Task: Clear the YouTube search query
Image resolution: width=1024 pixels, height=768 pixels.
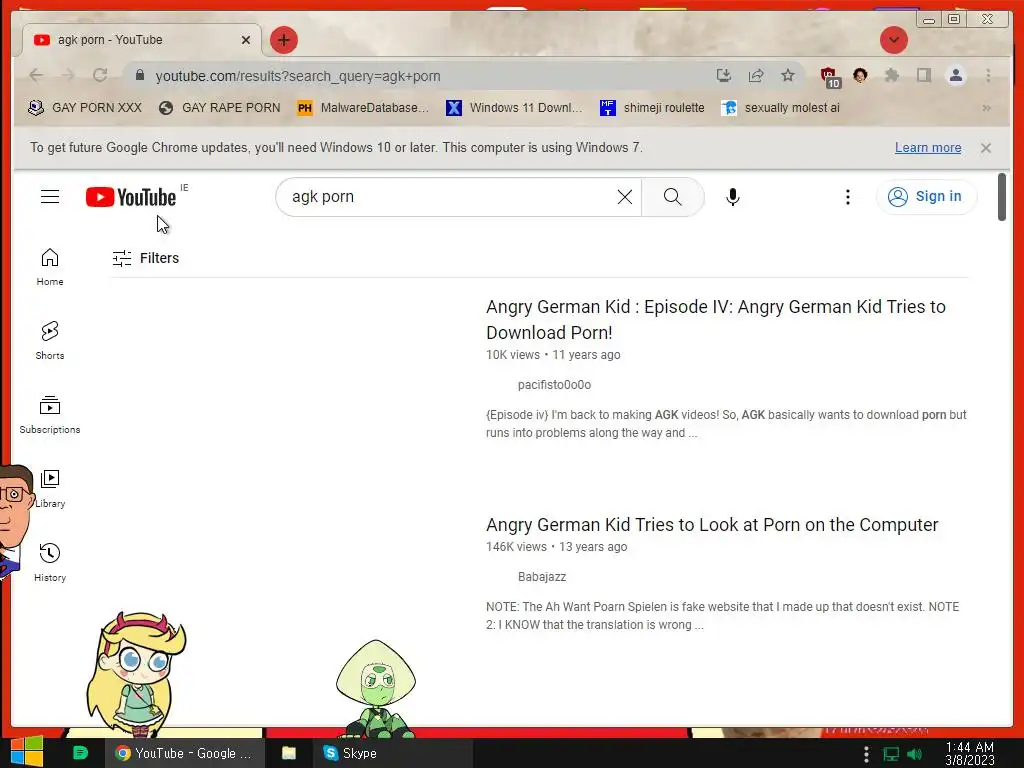Action: pos(624,197)
